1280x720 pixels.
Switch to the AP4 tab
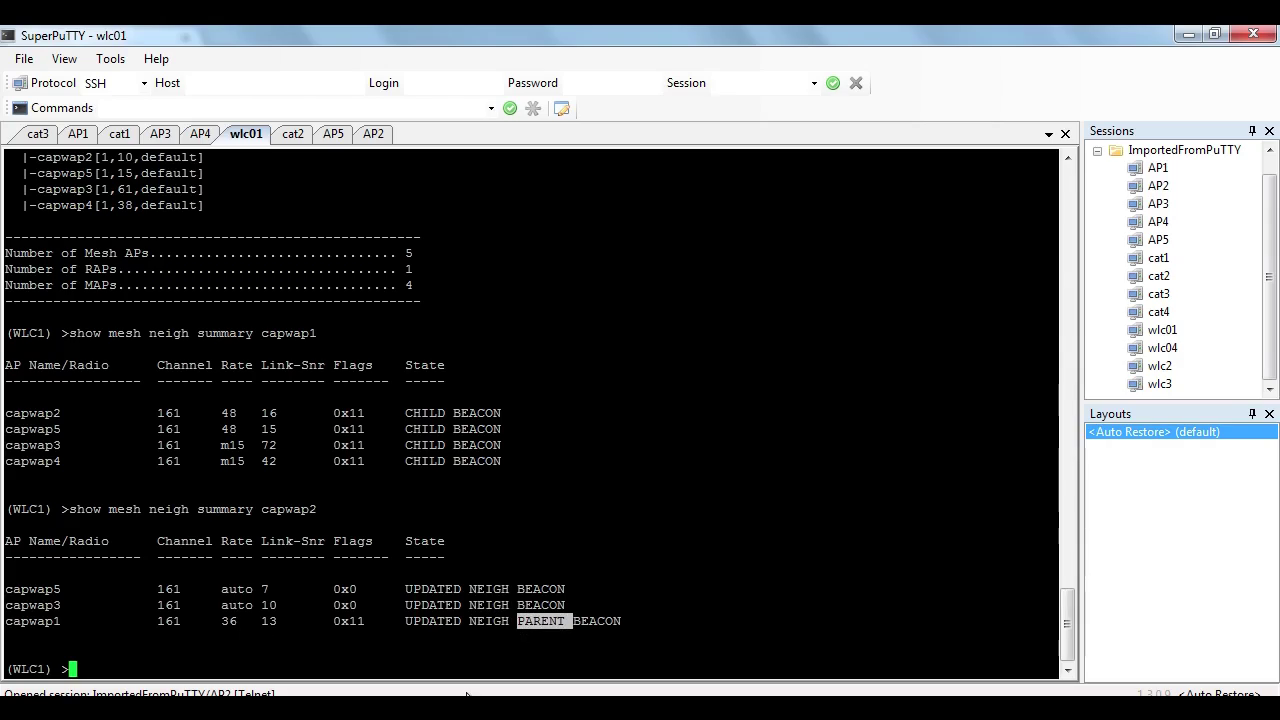[x=199, y=134]
